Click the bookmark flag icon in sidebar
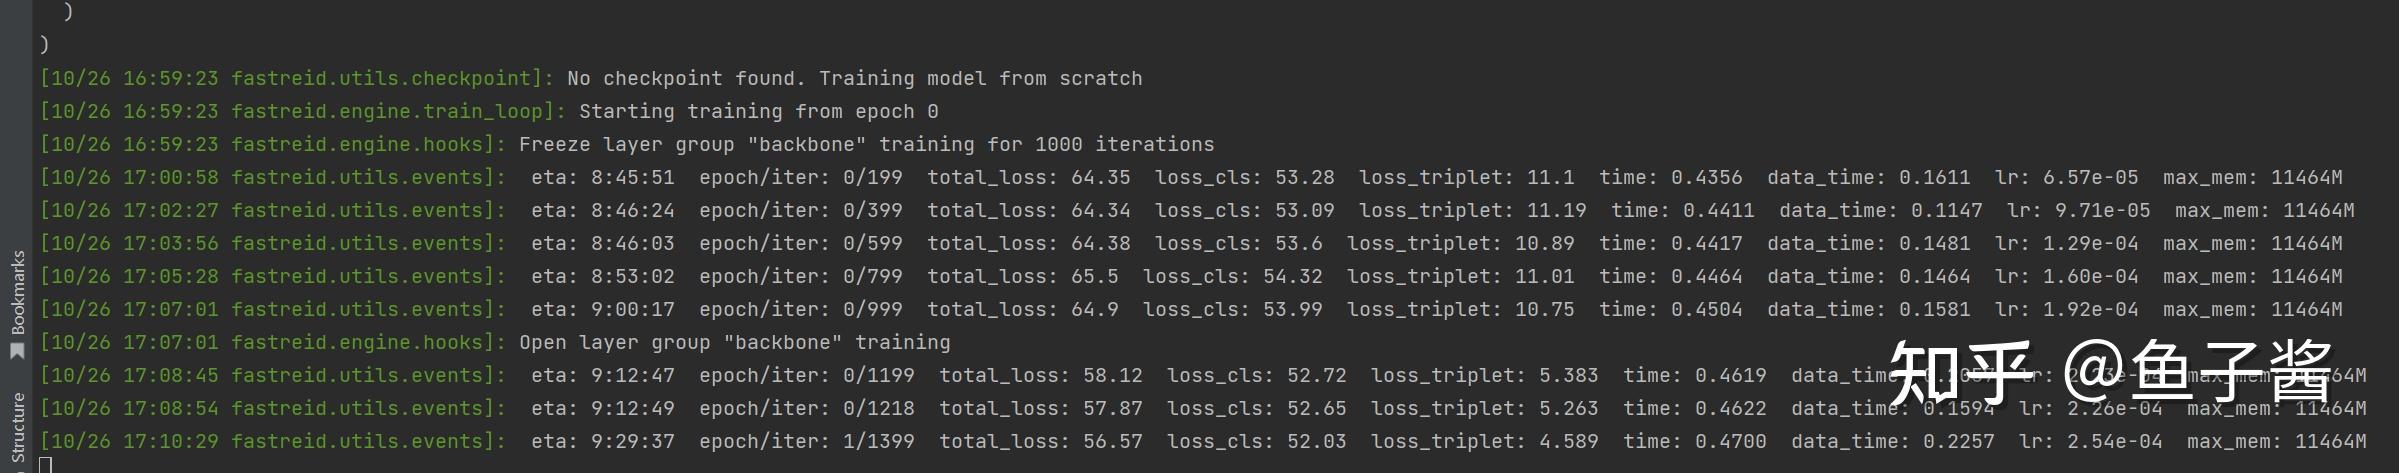The image size is (2399, 473). pyautogui.click(x=17, y=350)
